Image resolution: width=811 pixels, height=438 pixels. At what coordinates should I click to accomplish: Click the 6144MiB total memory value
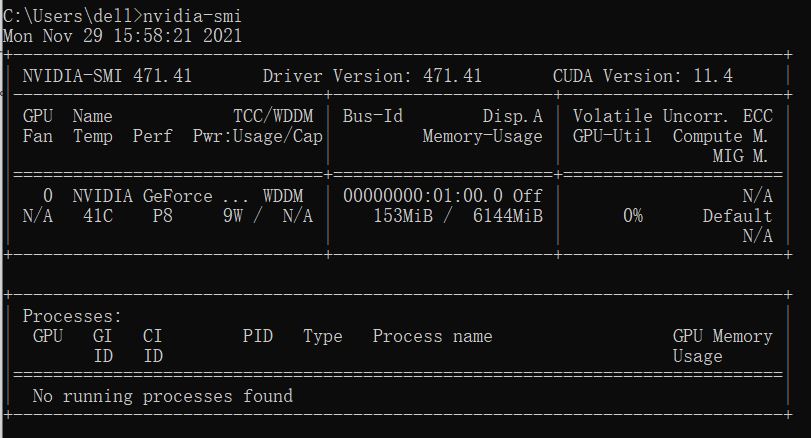(x=507, y=216)
